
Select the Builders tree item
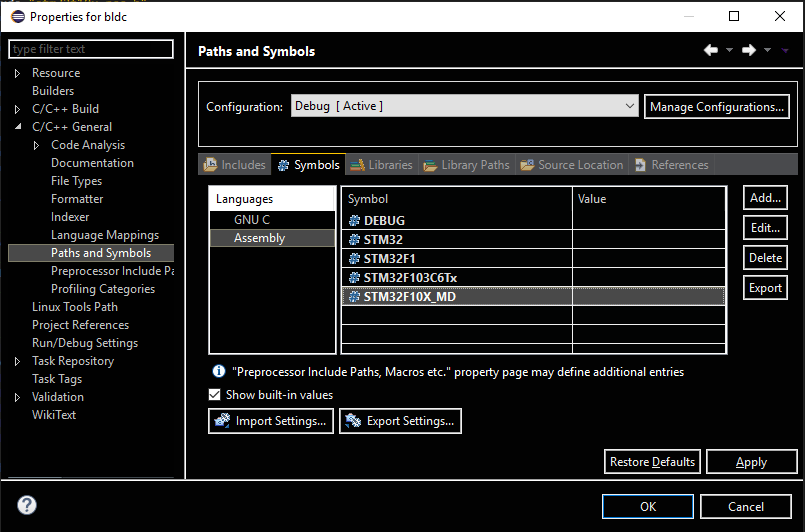tap(53, 91)
